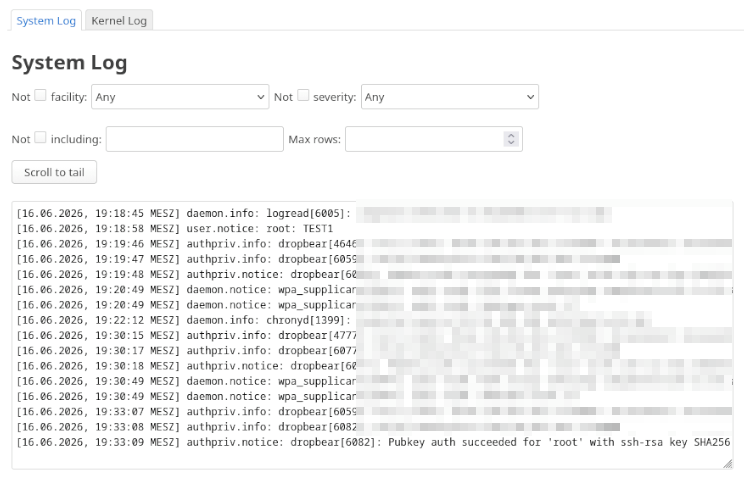Click the Scroll to tail button
Viewport: 744px width, 478px height.
pyautogui.click(x=54, y=172)
